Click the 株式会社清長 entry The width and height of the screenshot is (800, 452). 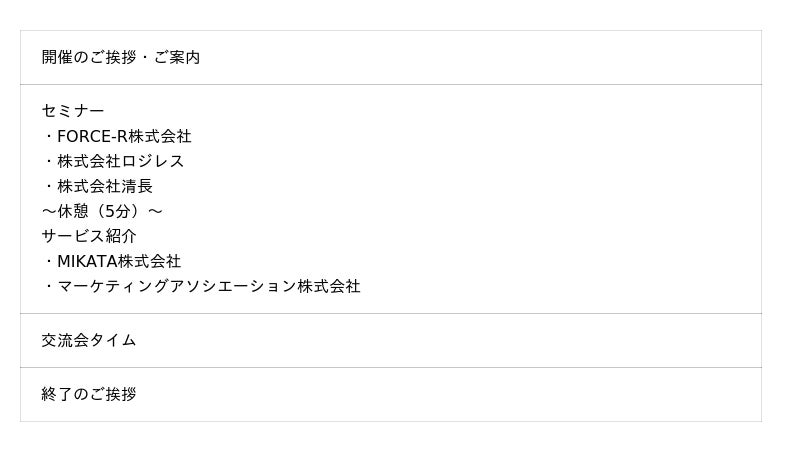(x=105, y=186)
